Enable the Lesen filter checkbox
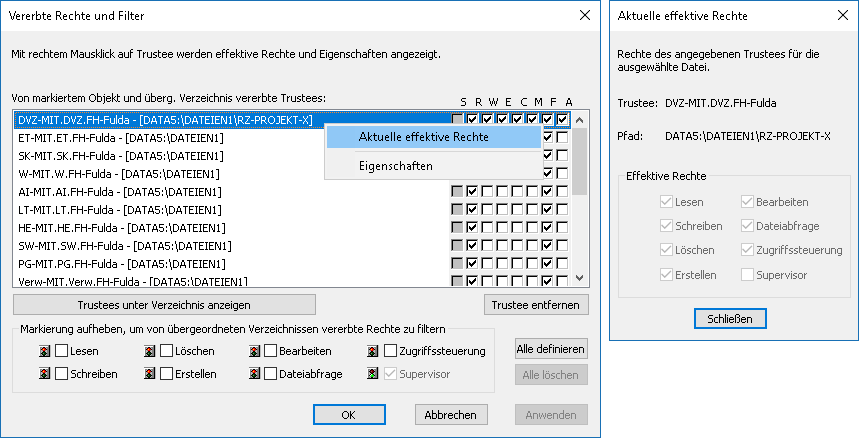Screen dimensions: 859x438 click(61, 351)
